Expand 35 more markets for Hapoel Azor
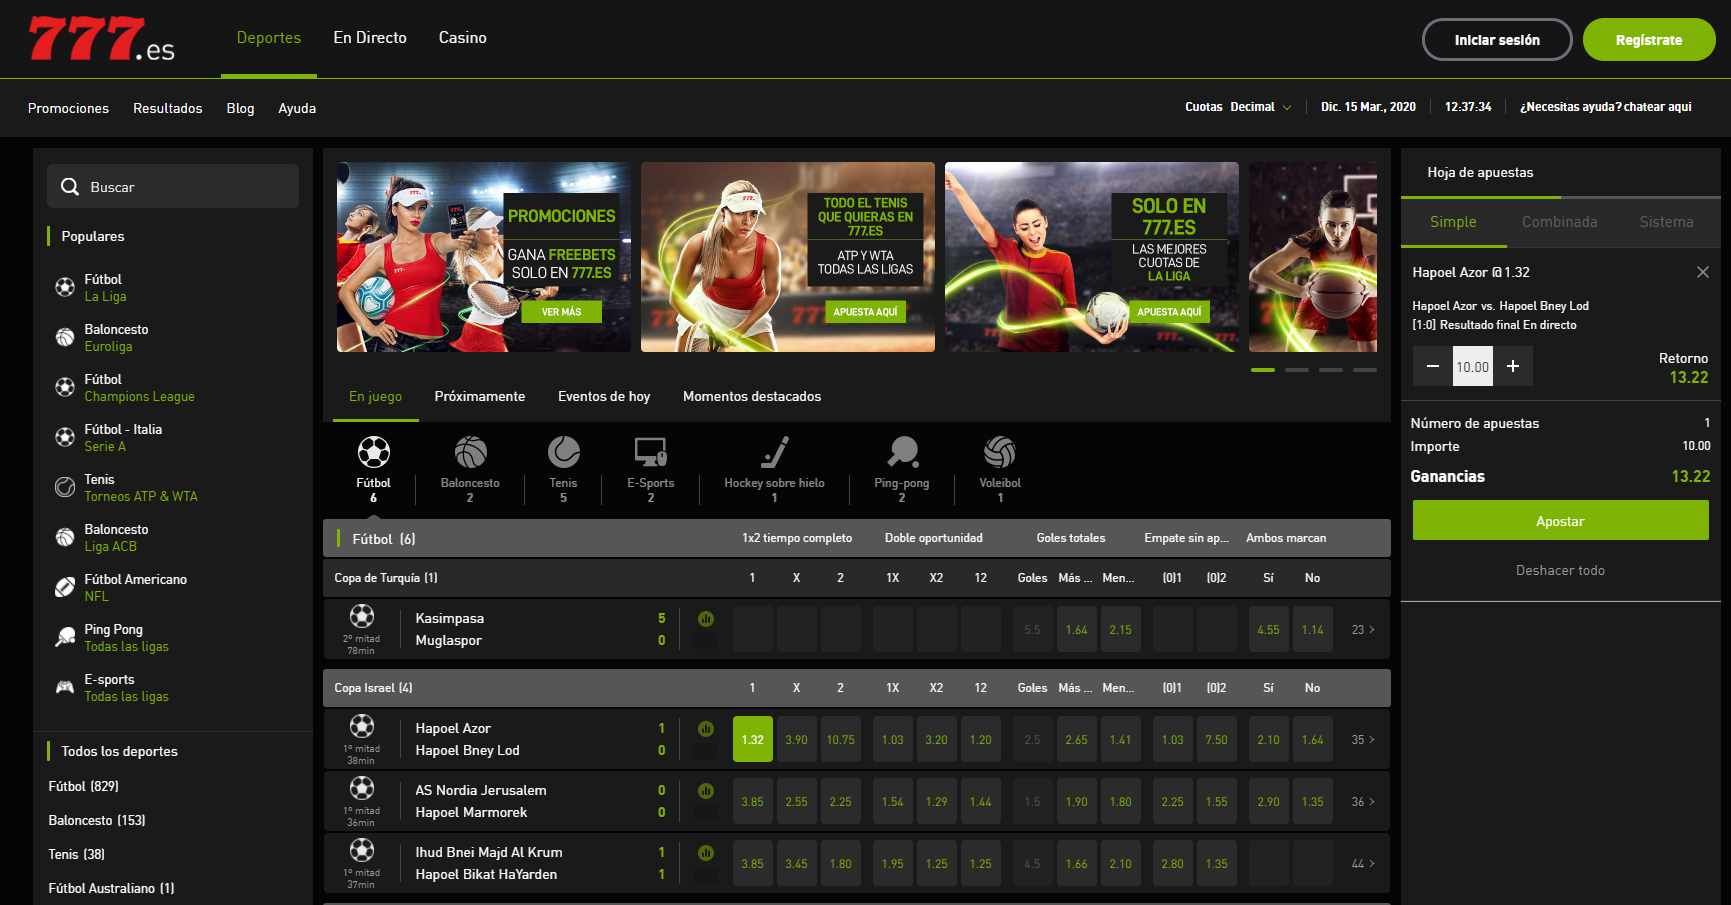The width and height of the screenshot is (1731, 905). pos(1363,740)
